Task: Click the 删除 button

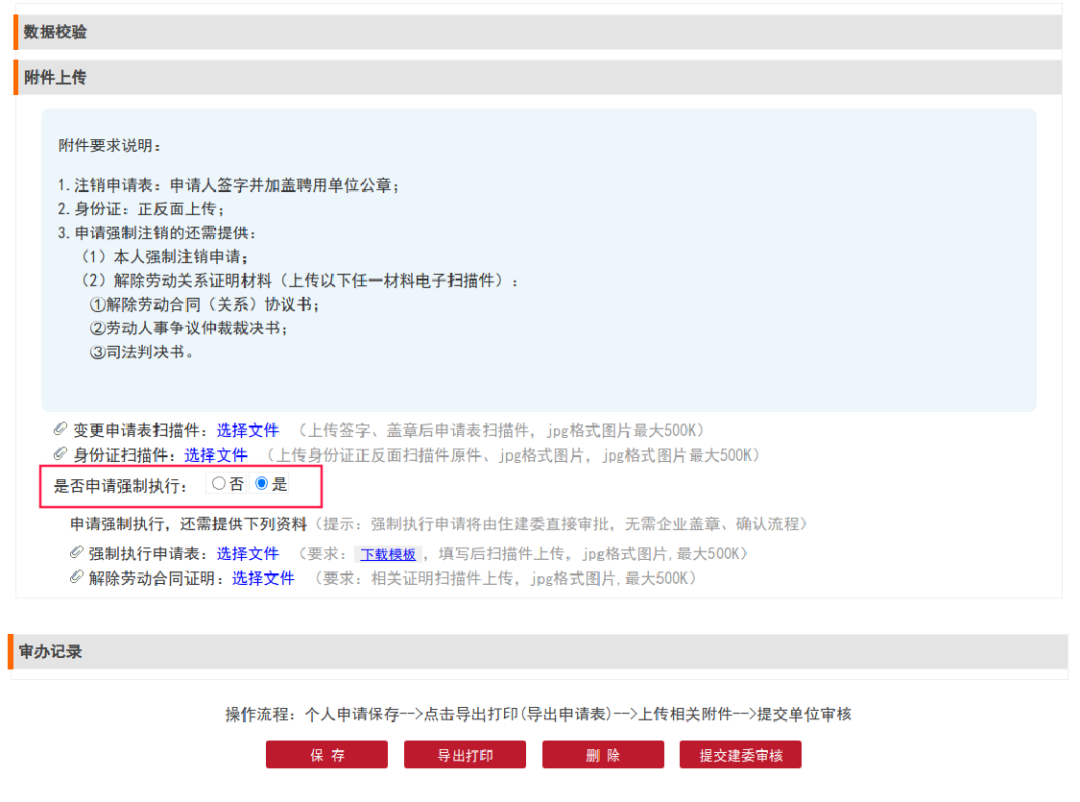Action: click(x=603, y=755)
